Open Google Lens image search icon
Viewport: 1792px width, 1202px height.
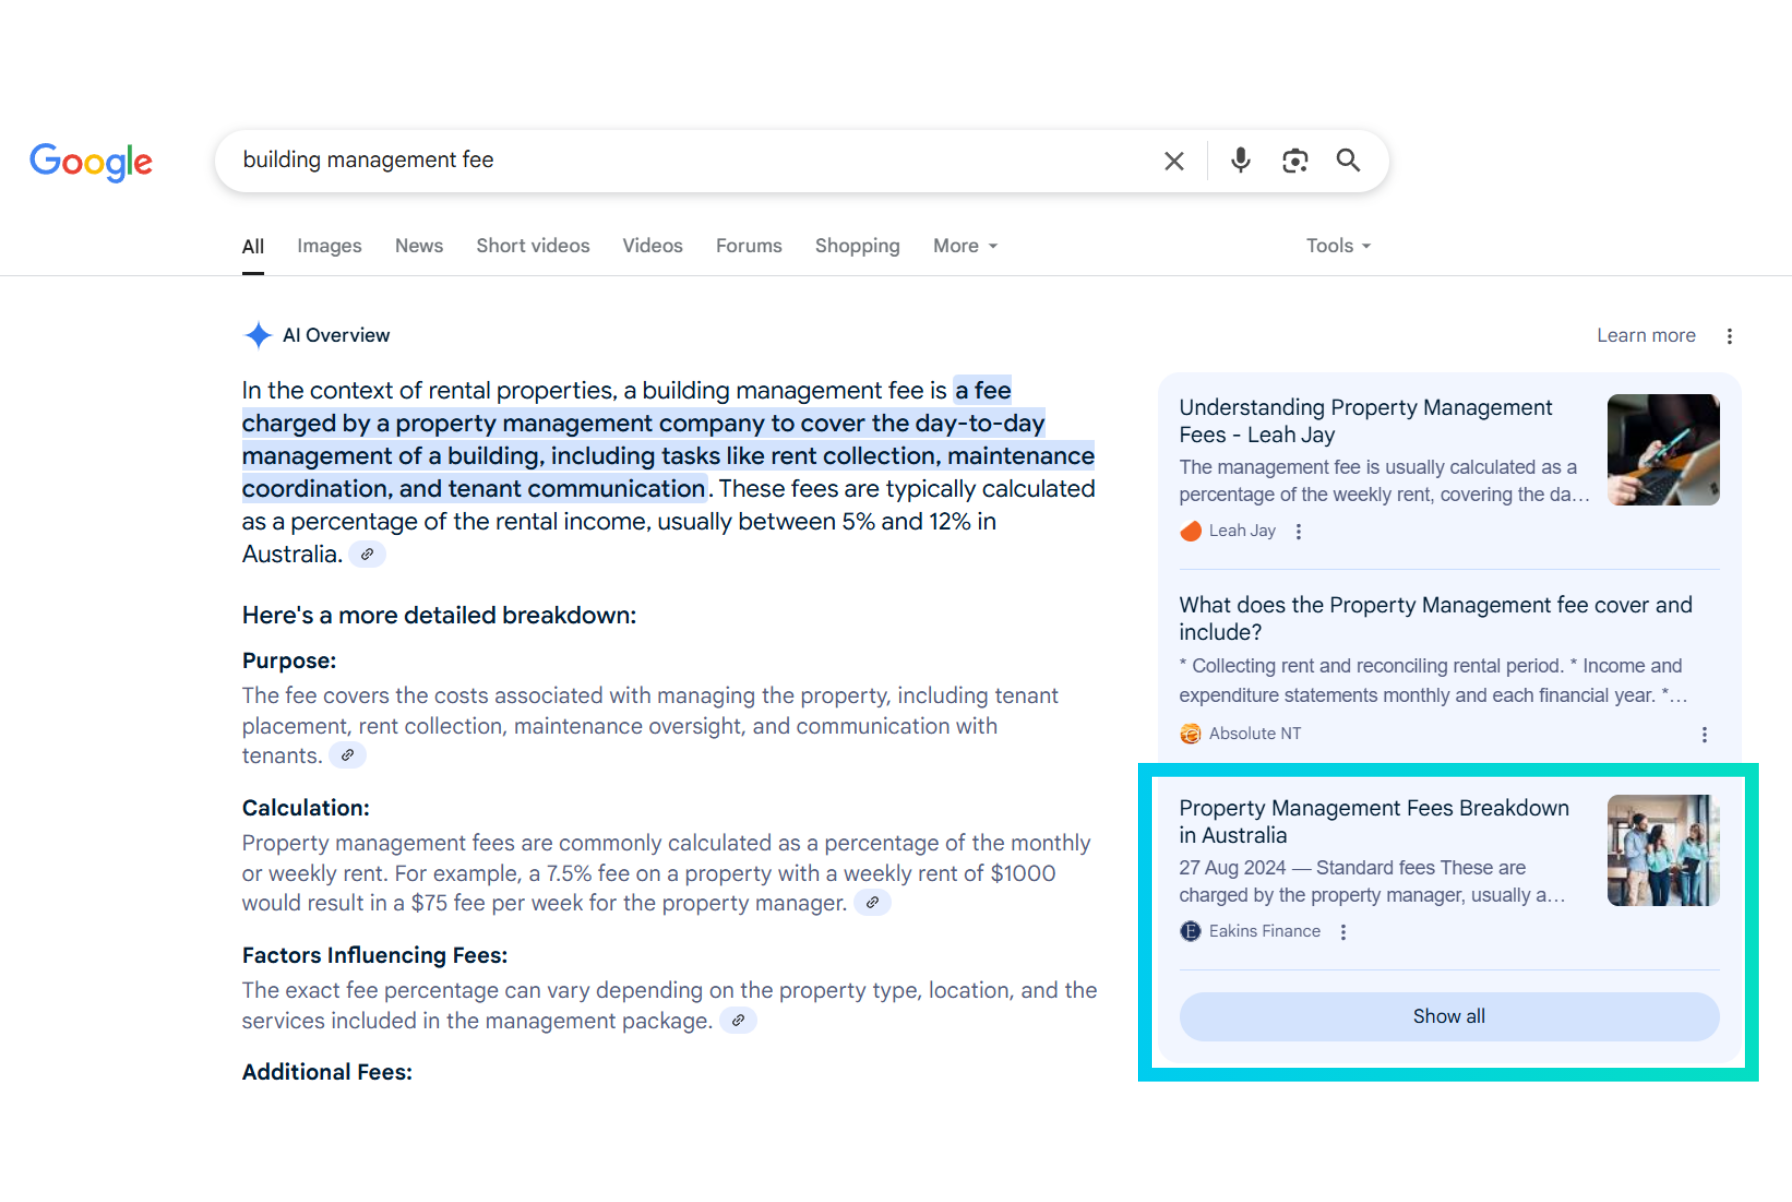[1295, 161]
